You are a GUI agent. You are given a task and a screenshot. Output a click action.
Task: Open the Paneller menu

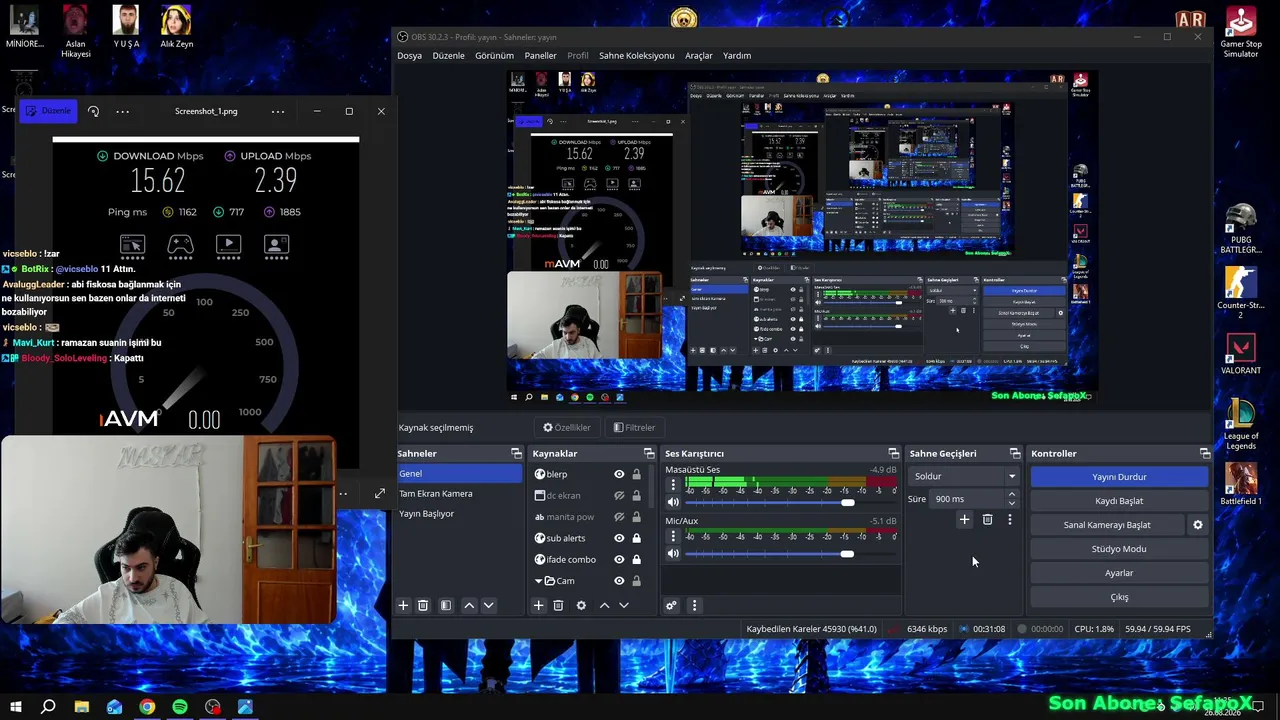(x=540, y=56)
